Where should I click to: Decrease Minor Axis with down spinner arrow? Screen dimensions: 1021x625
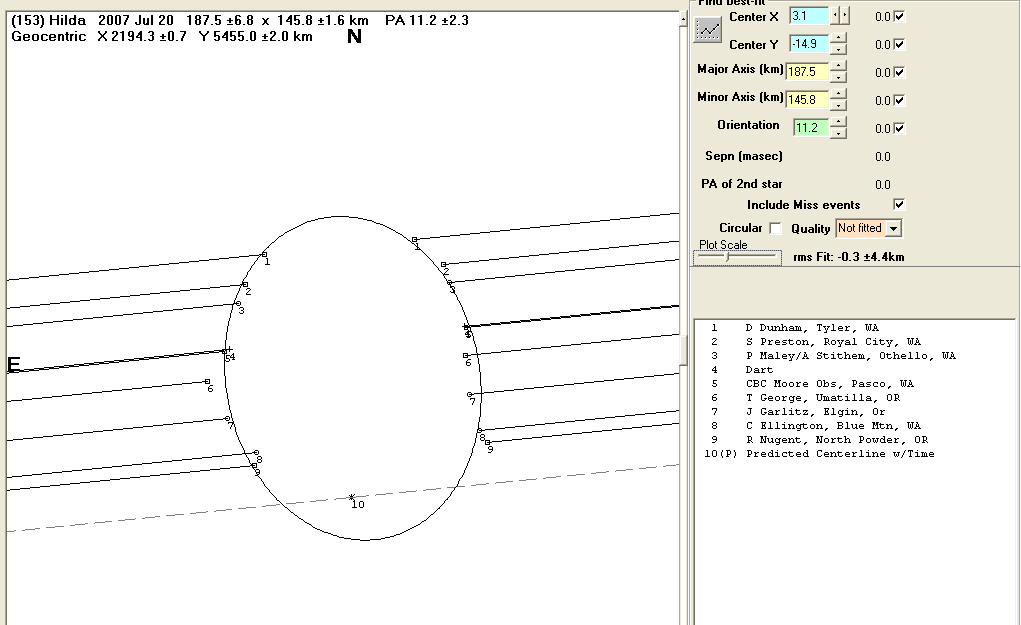(839, 105)
